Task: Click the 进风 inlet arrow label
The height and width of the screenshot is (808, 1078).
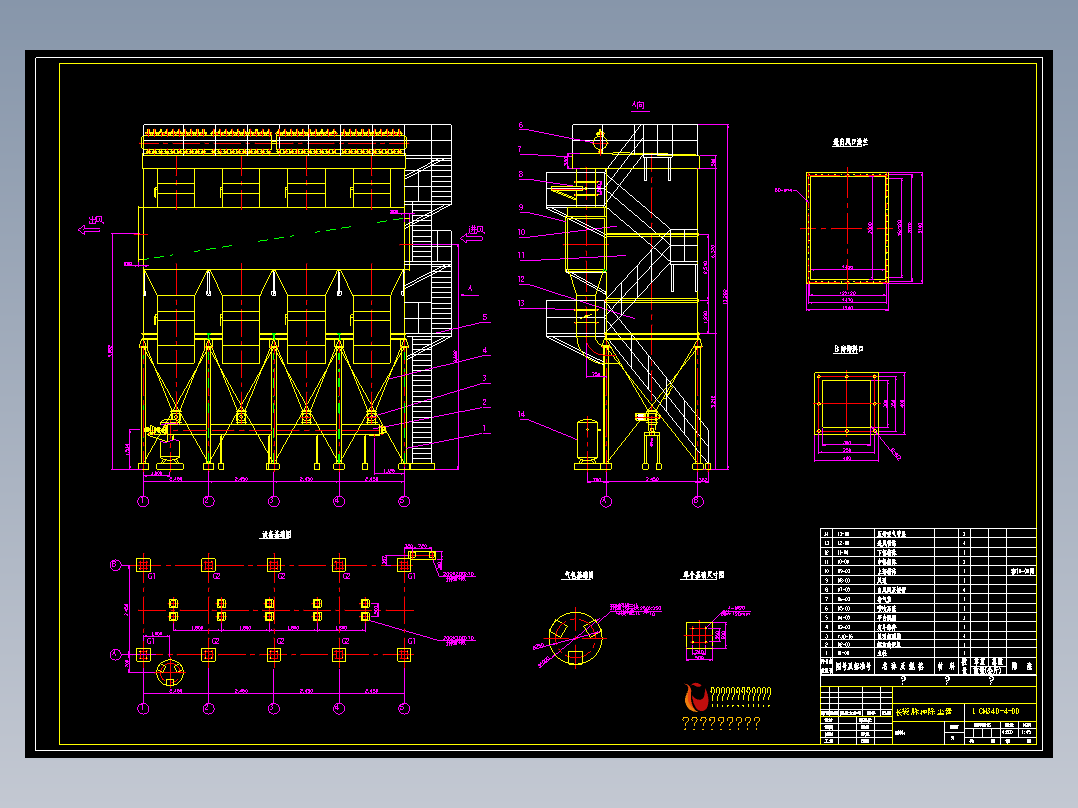Action: (x=472, y=234)
